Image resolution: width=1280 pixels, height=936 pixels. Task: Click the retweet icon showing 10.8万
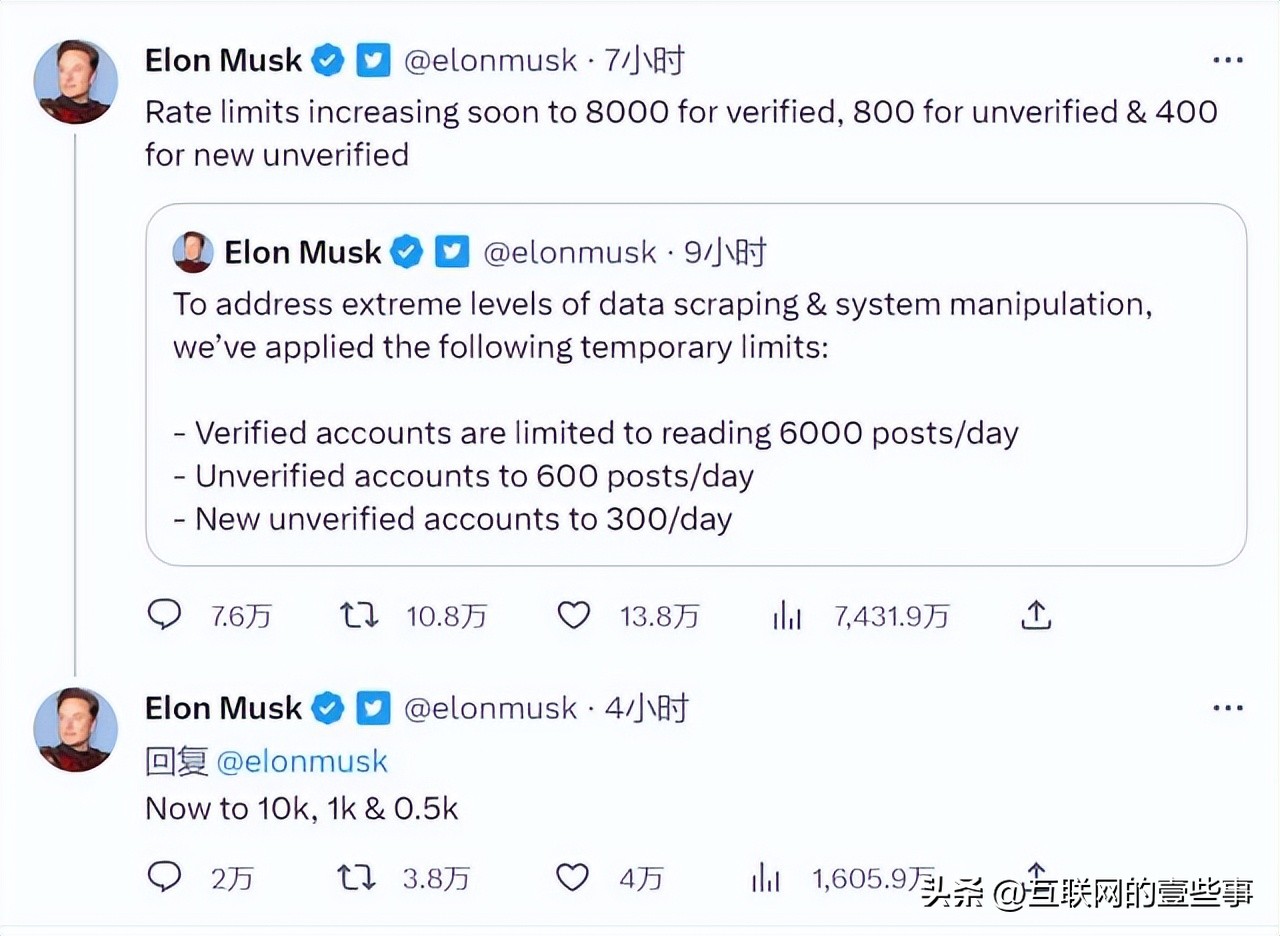point(357,615)
